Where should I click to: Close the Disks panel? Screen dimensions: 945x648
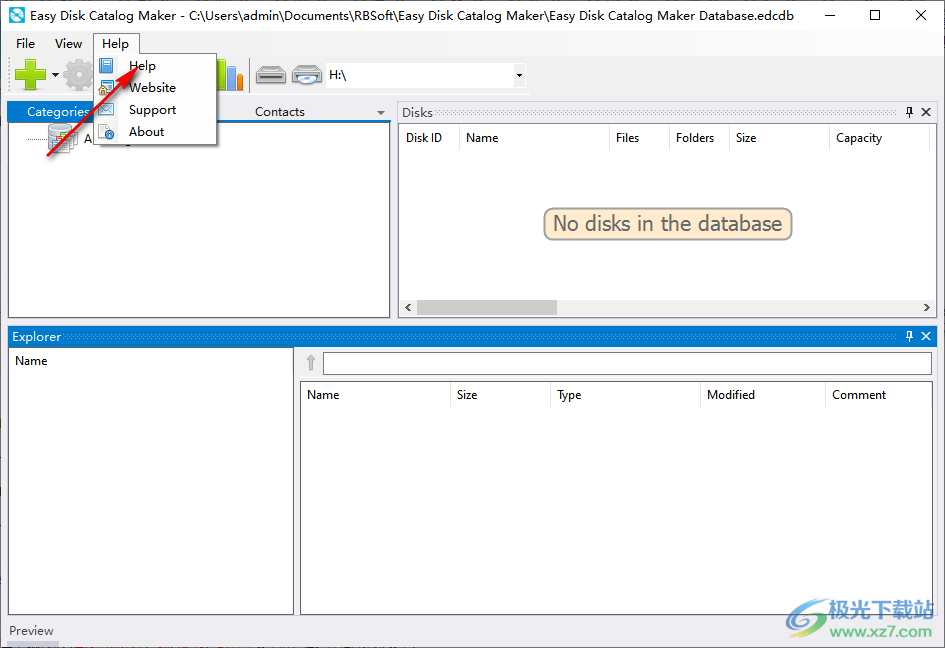(x=926, y=112)
